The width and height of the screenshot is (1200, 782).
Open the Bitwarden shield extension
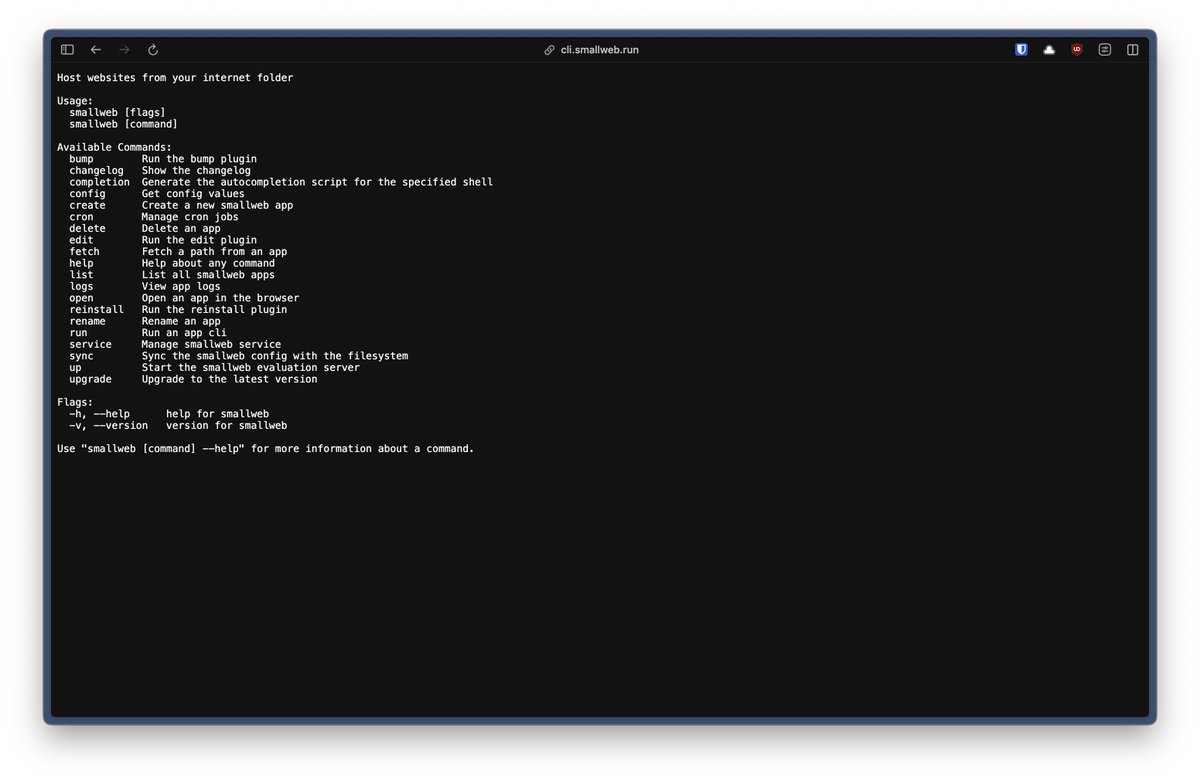click(1021, 50)
